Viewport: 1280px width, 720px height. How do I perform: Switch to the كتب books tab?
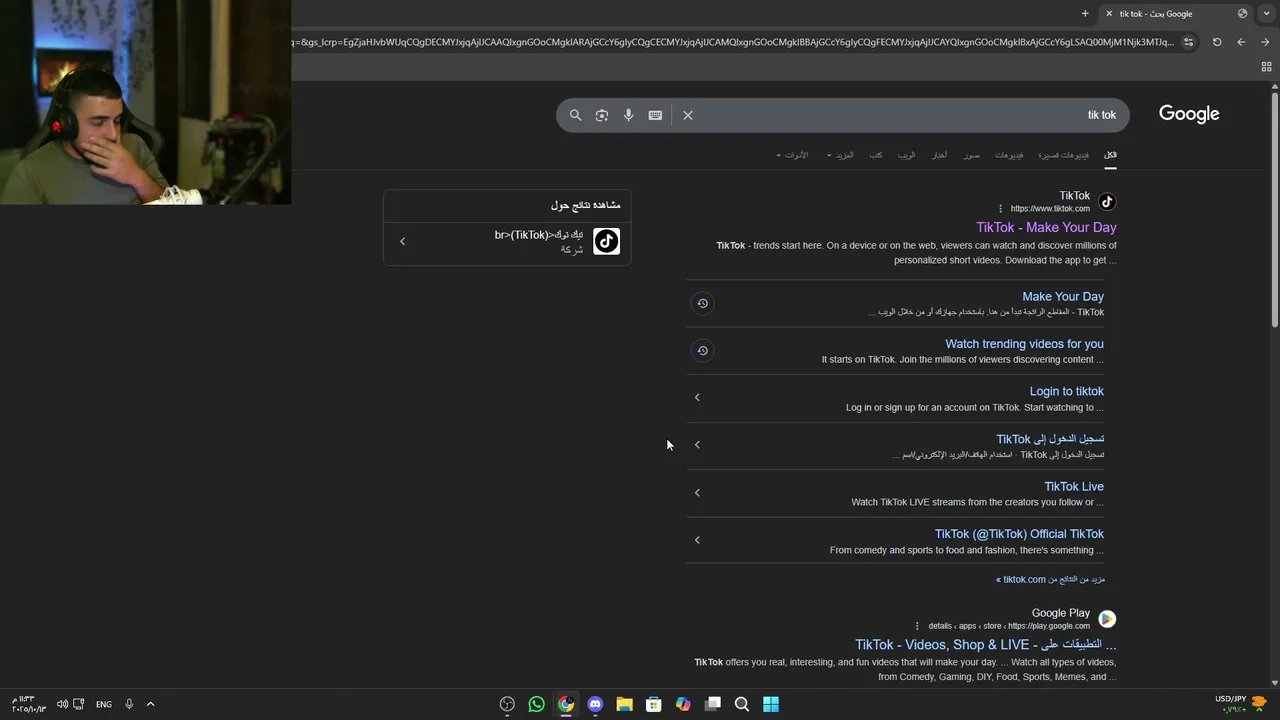click(x=876, y=155)
